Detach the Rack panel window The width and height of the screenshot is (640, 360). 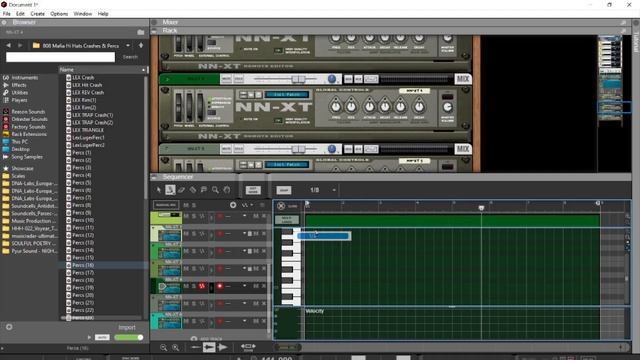(623, 31)
